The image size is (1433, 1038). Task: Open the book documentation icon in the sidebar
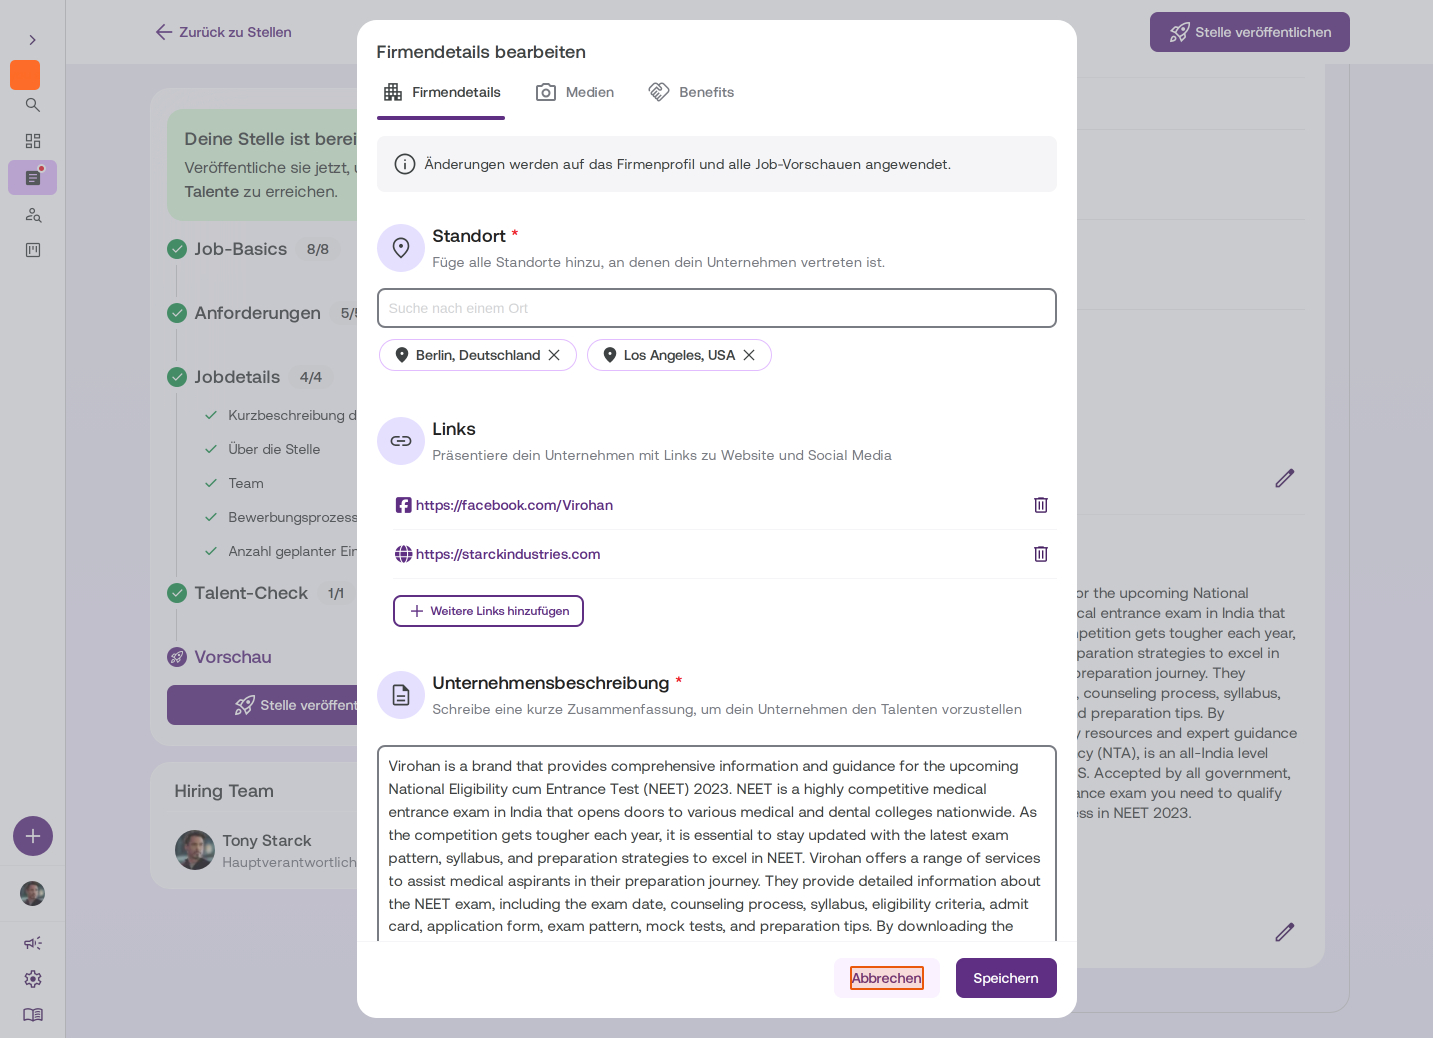click(33, 1015)
